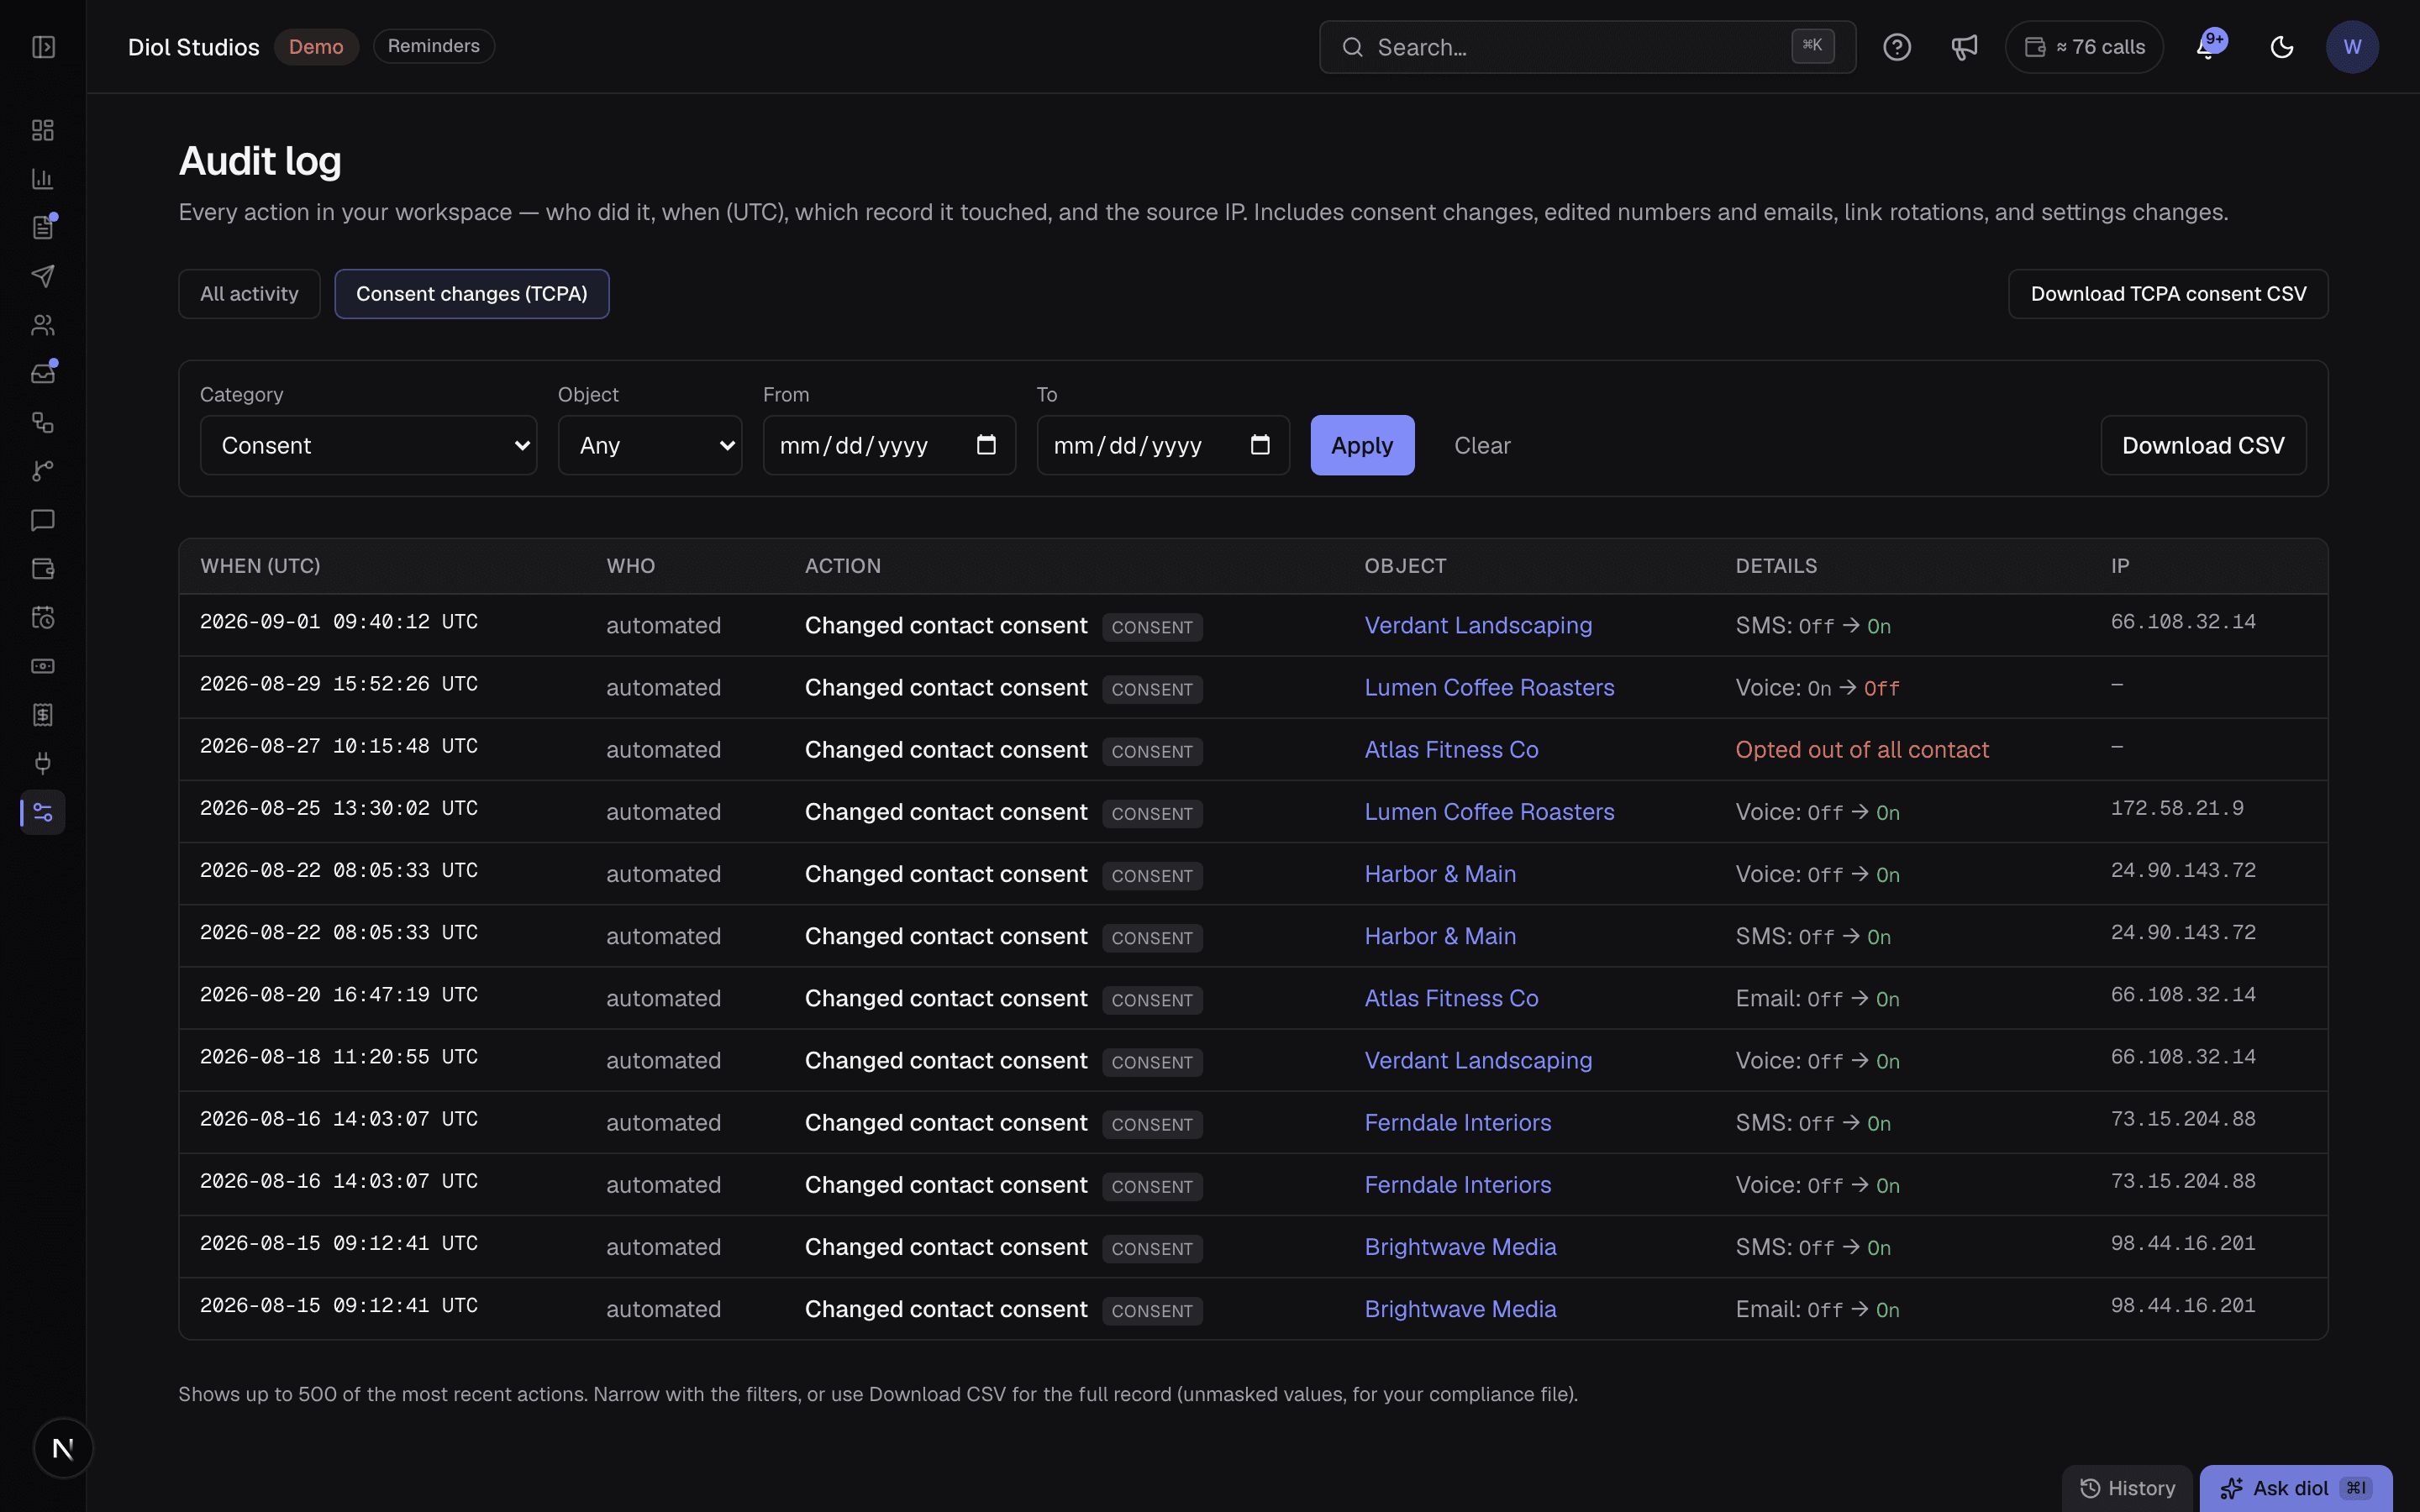Select the Consent changes (TCPA) tab

coord(471,294)
